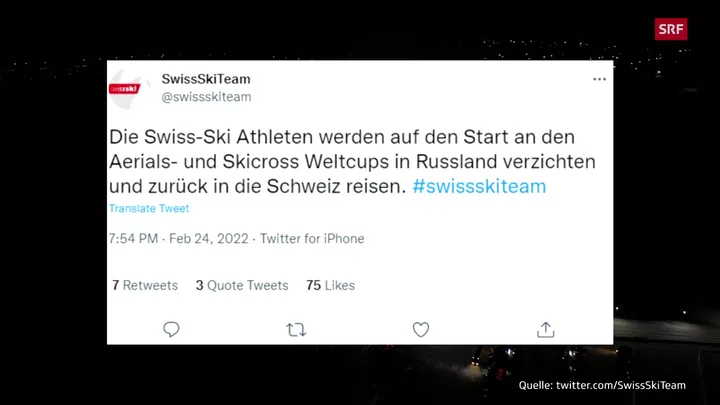Click the SwissSkiTeam display name

206,79
